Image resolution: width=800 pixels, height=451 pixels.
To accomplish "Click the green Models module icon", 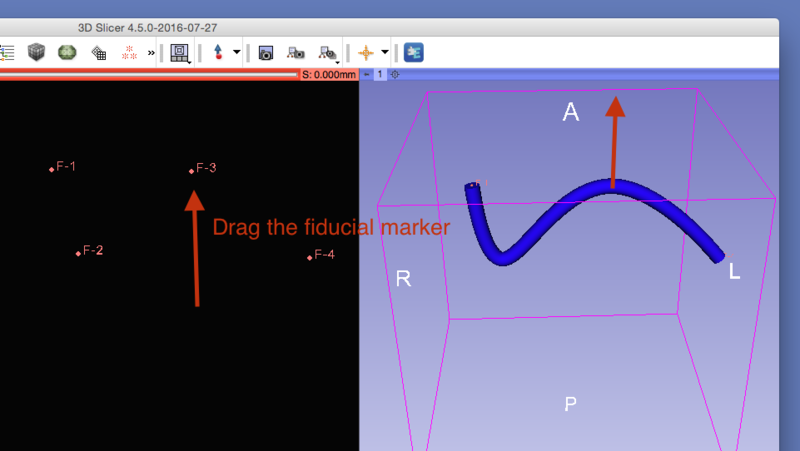I will pyautogui.click(x=67, y=52).
